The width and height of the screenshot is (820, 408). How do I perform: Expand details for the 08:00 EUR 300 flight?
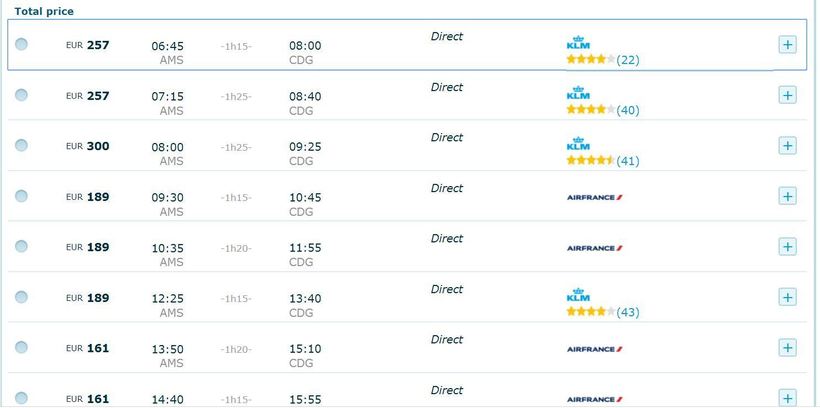coord(787,146)
